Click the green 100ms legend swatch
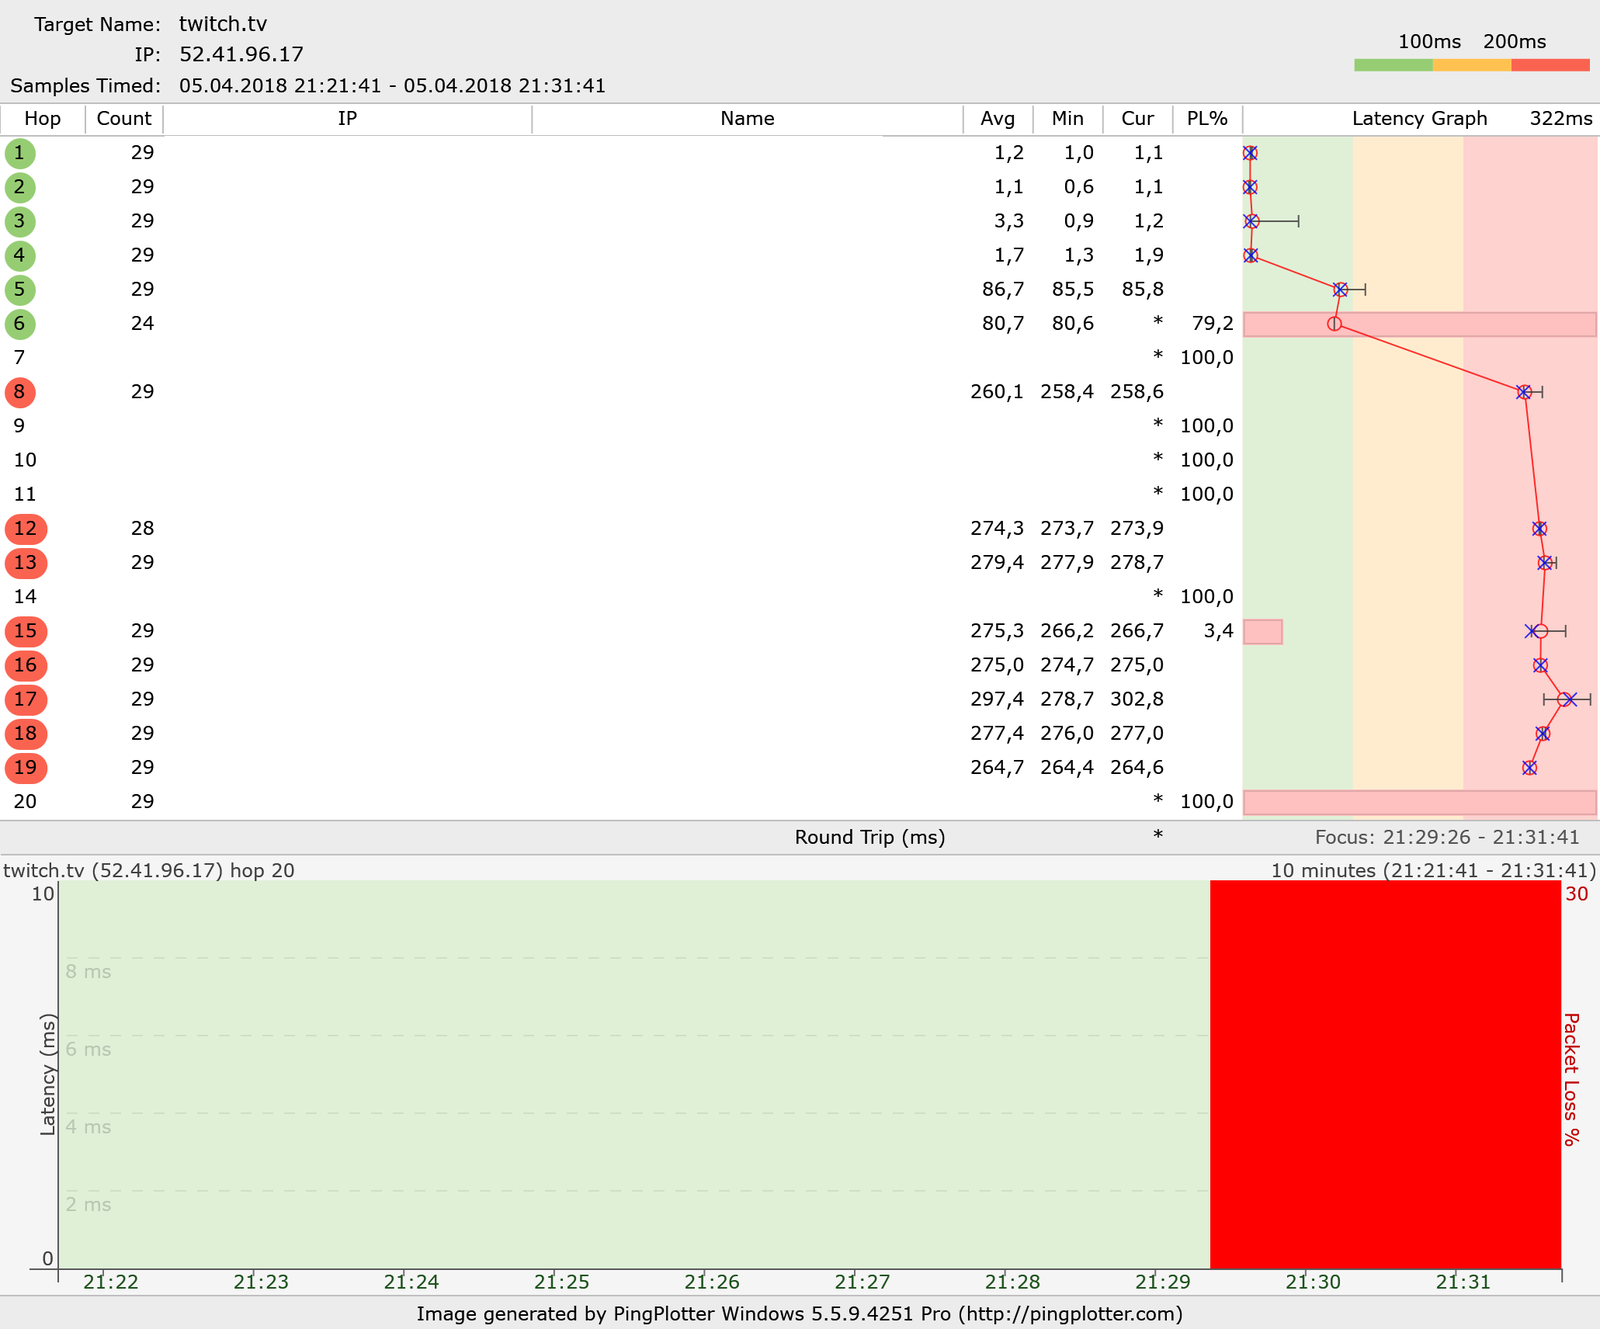Viewport: 1600px width, 1329px height. (x=1393, y=65)
